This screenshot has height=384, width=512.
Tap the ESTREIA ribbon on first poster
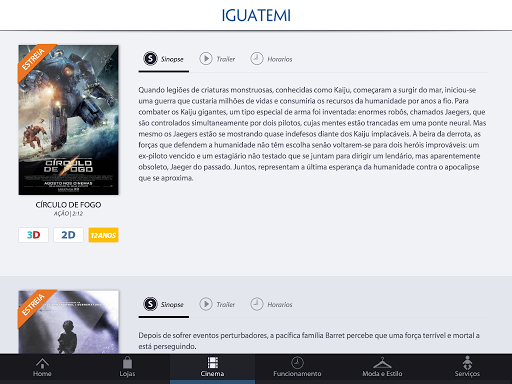[x=33, y=59]
